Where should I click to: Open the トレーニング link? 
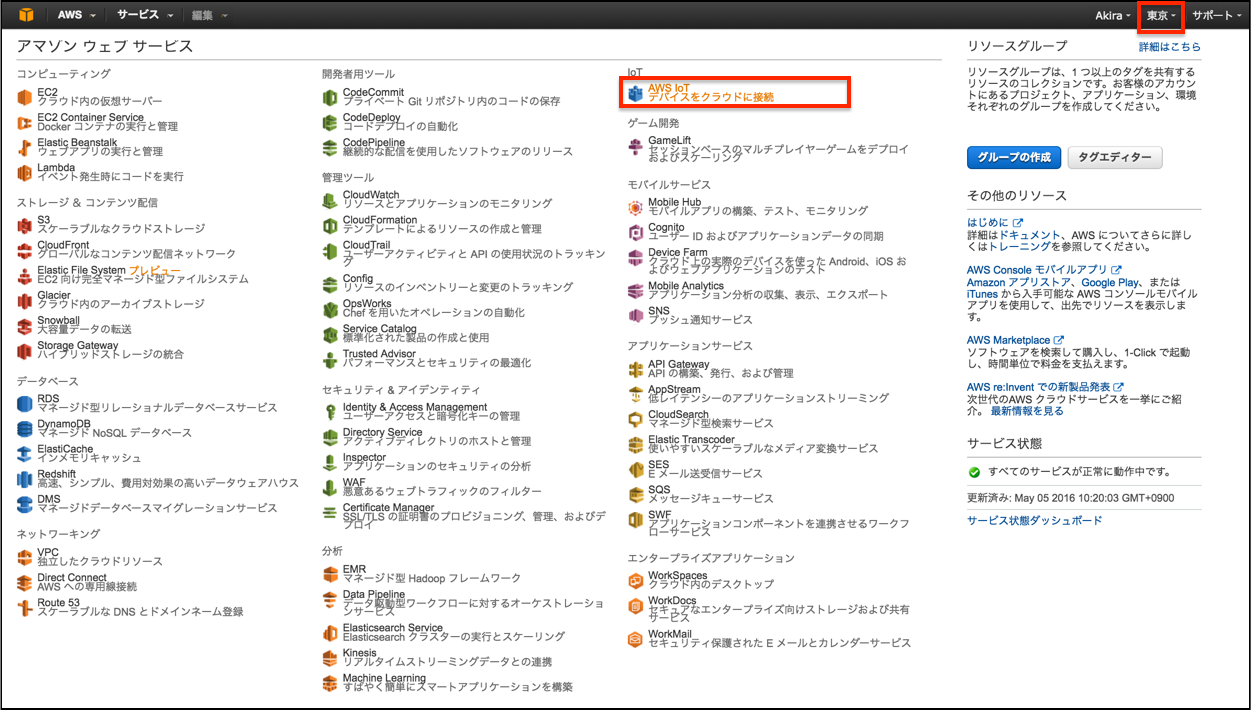pos(1020,246)
